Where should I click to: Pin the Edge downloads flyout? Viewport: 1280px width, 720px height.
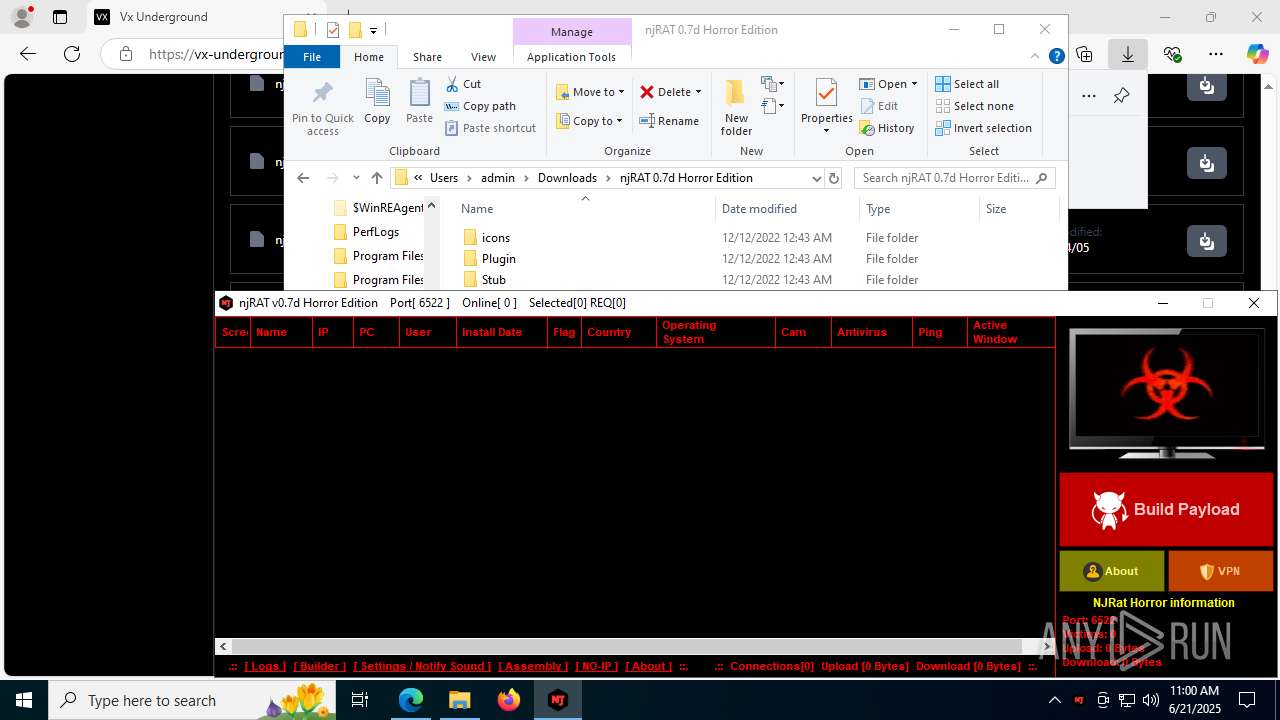tap(1121, 96)
